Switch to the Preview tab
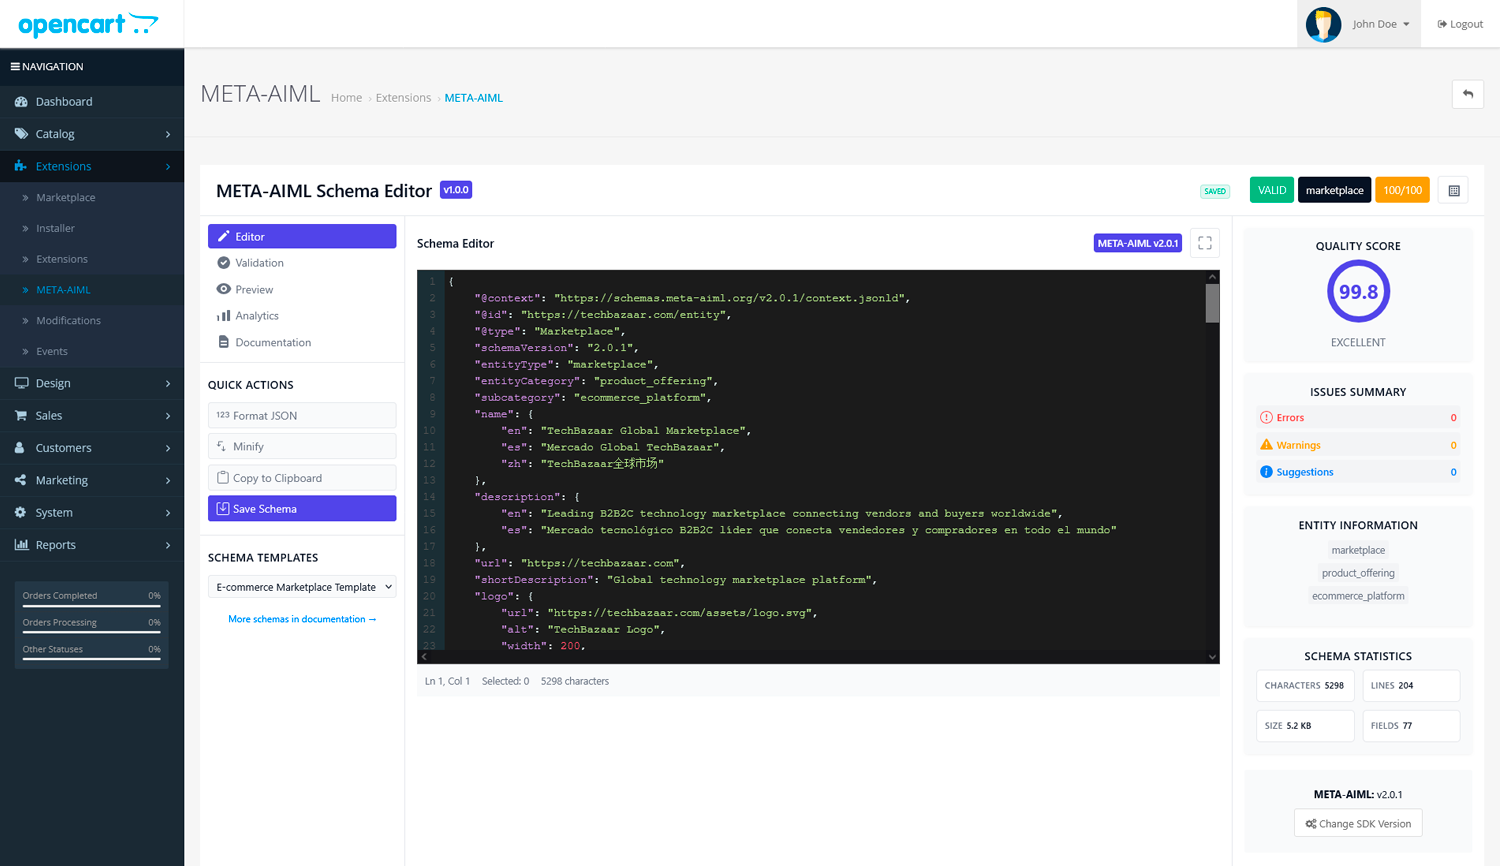Viewport: 1500px width, 866px height. point(302,289)
